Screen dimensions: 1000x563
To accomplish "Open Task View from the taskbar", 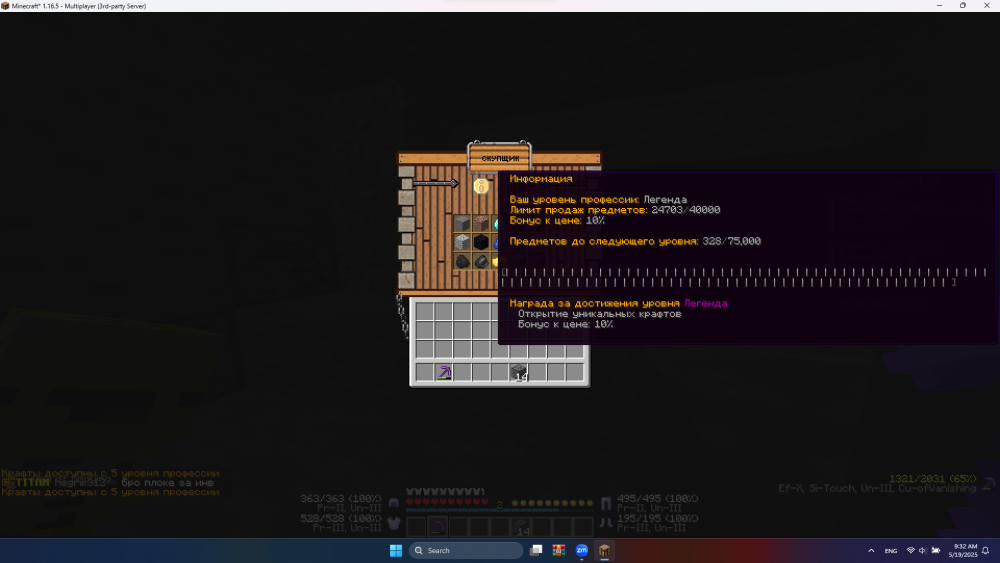I will tap(536, 550).
